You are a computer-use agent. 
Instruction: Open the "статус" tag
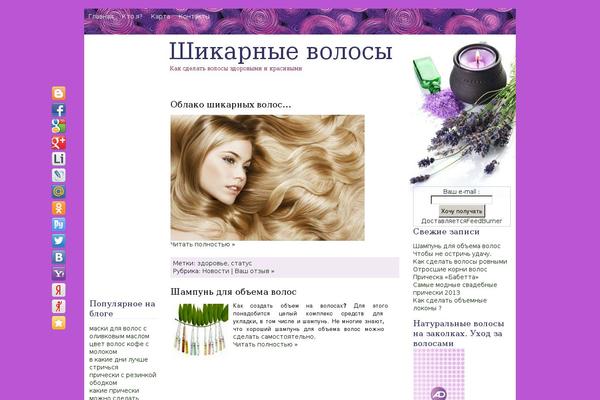241,263
